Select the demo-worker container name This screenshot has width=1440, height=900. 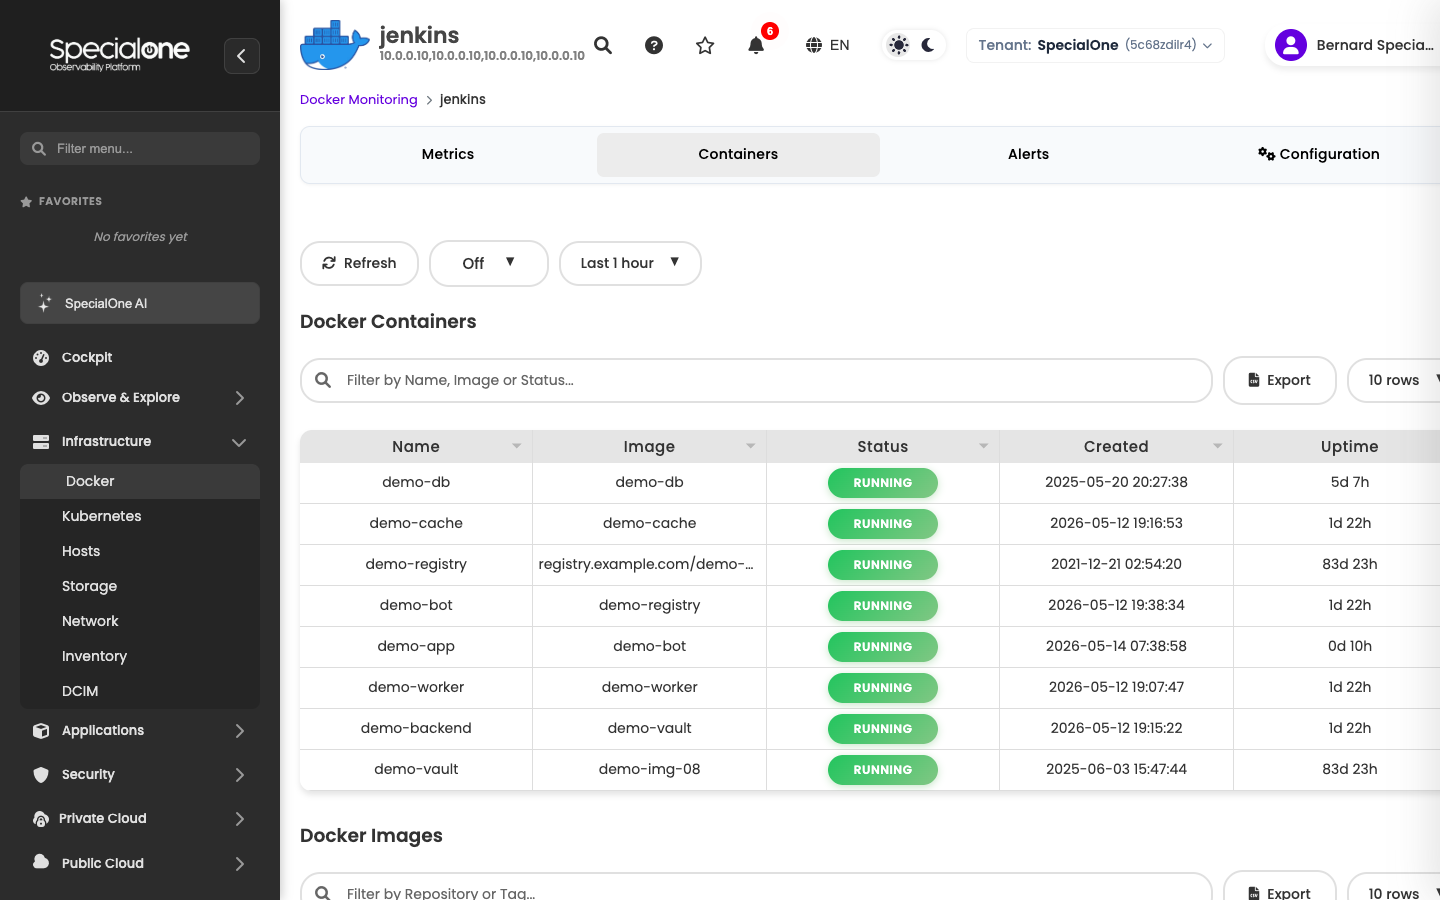pos(416,687)
